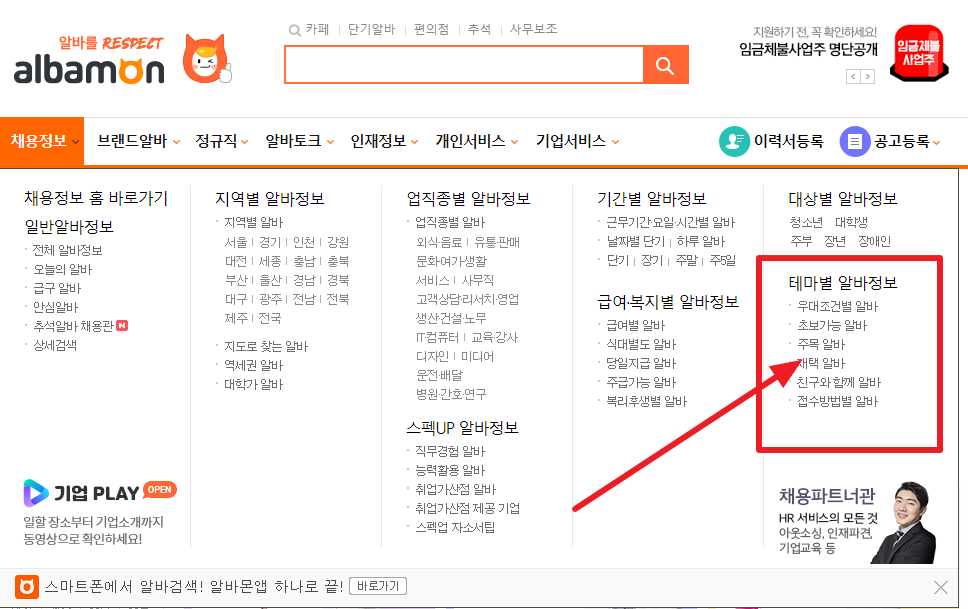The width and height of the screenshot is (968, 609).
Task: Expand the 채용정보 menu
Action: pyautogui.click(x=42, y=141)
